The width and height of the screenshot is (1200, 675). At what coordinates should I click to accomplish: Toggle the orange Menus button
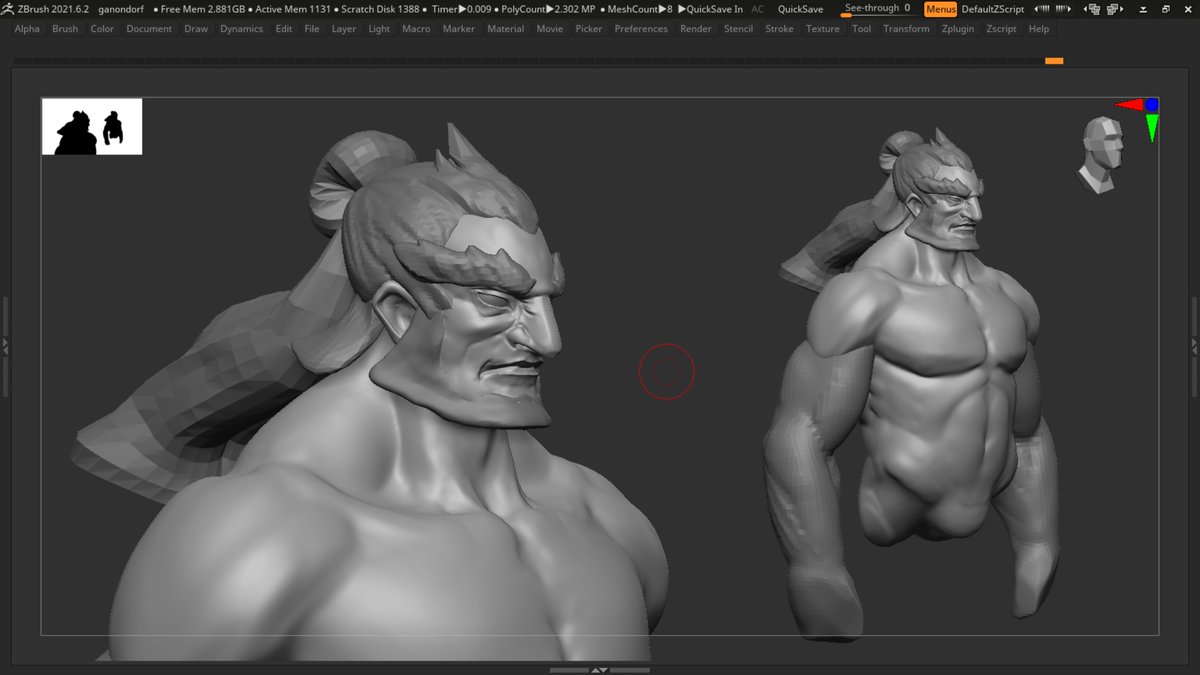pos(939,8)
